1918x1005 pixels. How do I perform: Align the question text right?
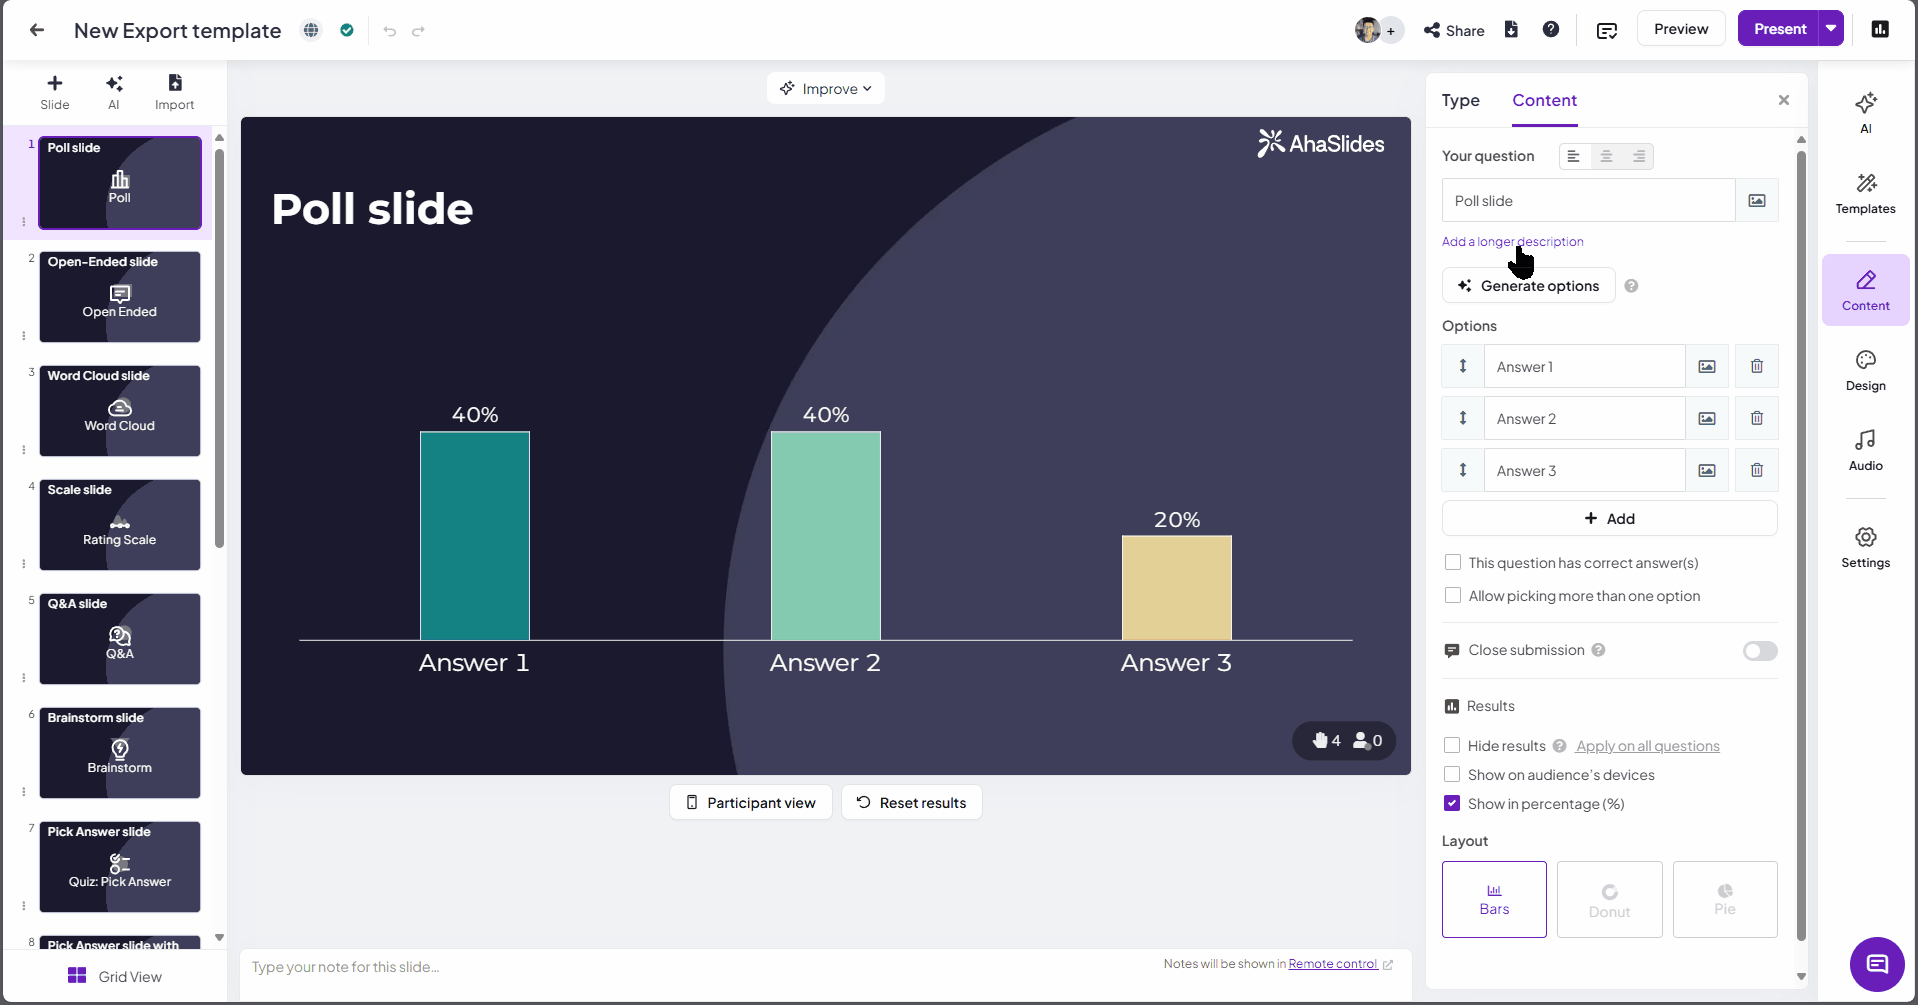(1638, 156)
